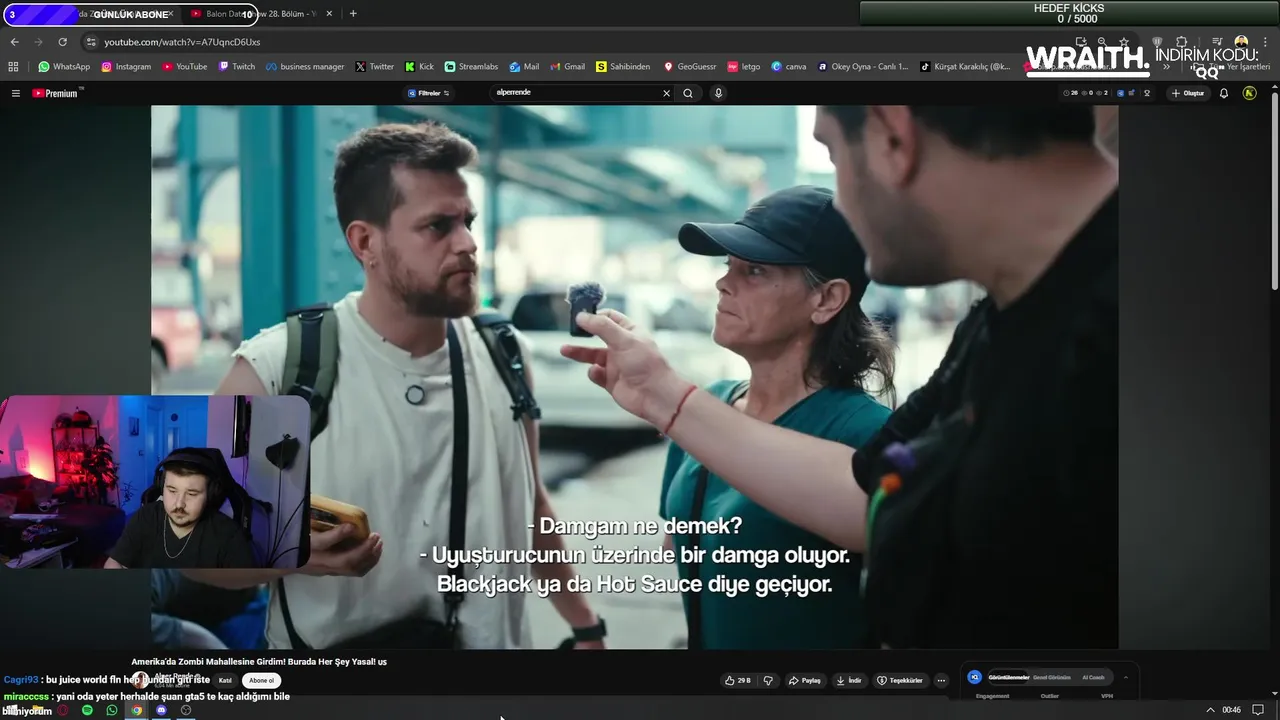1280x720 pixels.
Task: Open Twitter bookmark
Action: 375,67
